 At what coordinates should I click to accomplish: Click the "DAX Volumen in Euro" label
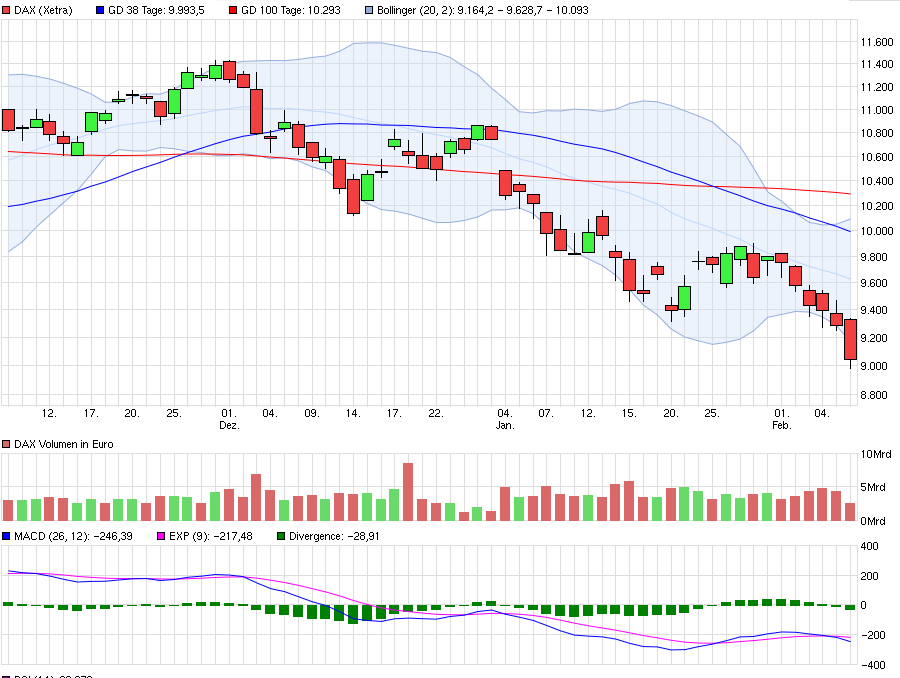(64, 444)
